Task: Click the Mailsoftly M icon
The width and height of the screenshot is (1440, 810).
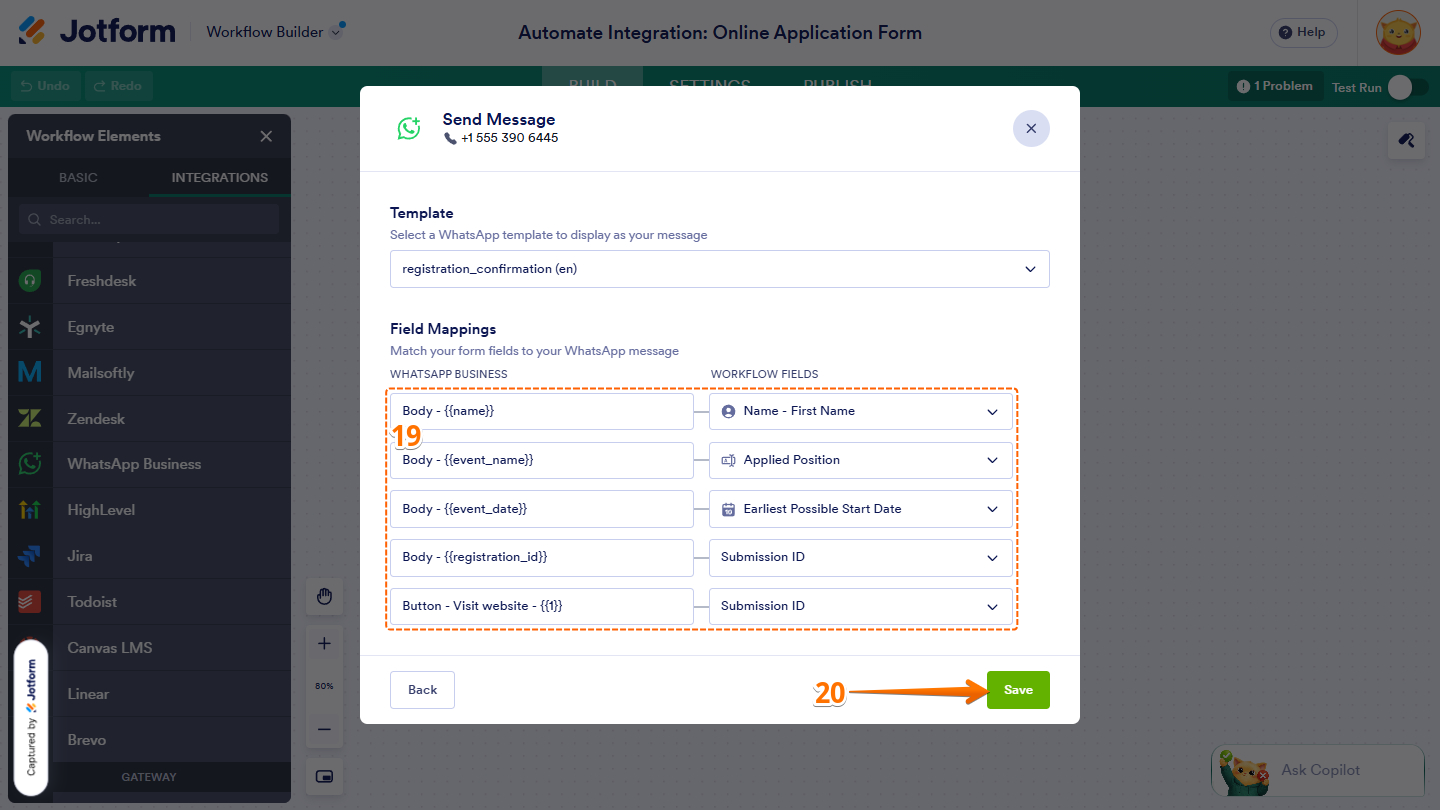Action: (30, 373)
